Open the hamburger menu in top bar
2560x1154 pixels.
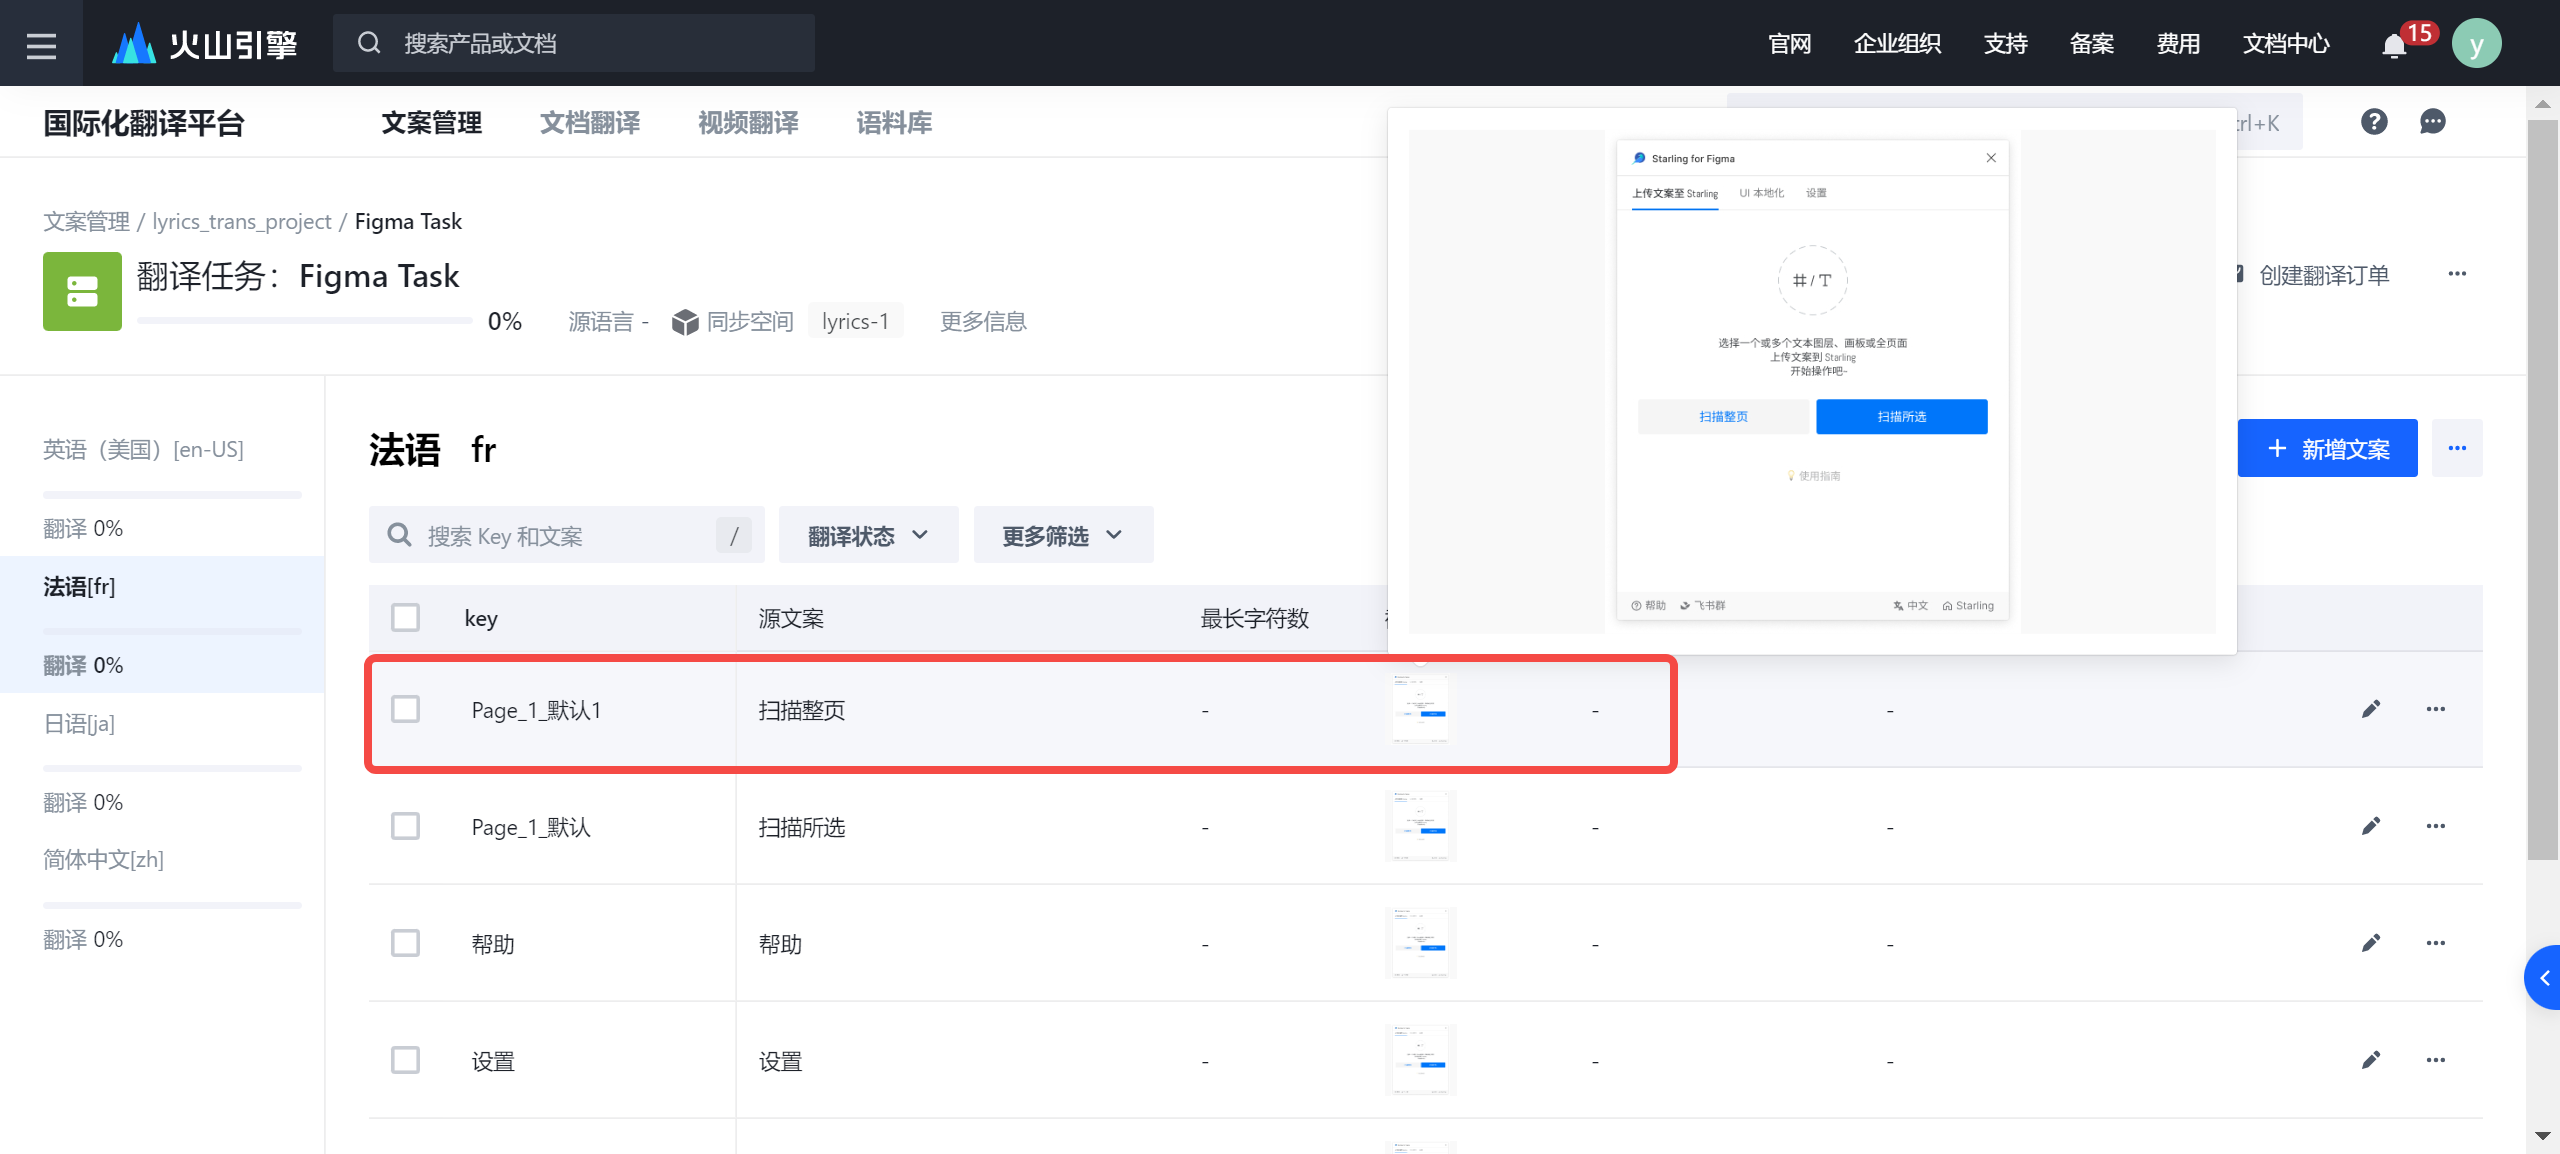41,44
